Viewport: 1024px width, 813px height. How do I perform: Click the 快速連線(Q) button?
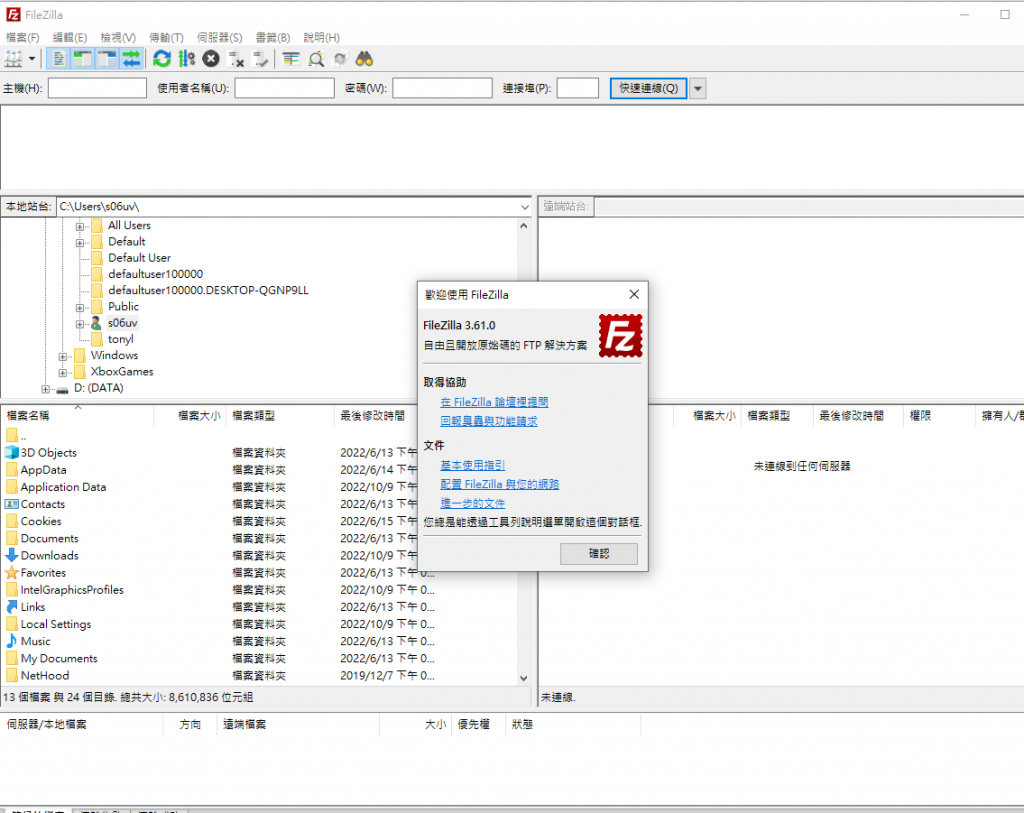(648, 88)
